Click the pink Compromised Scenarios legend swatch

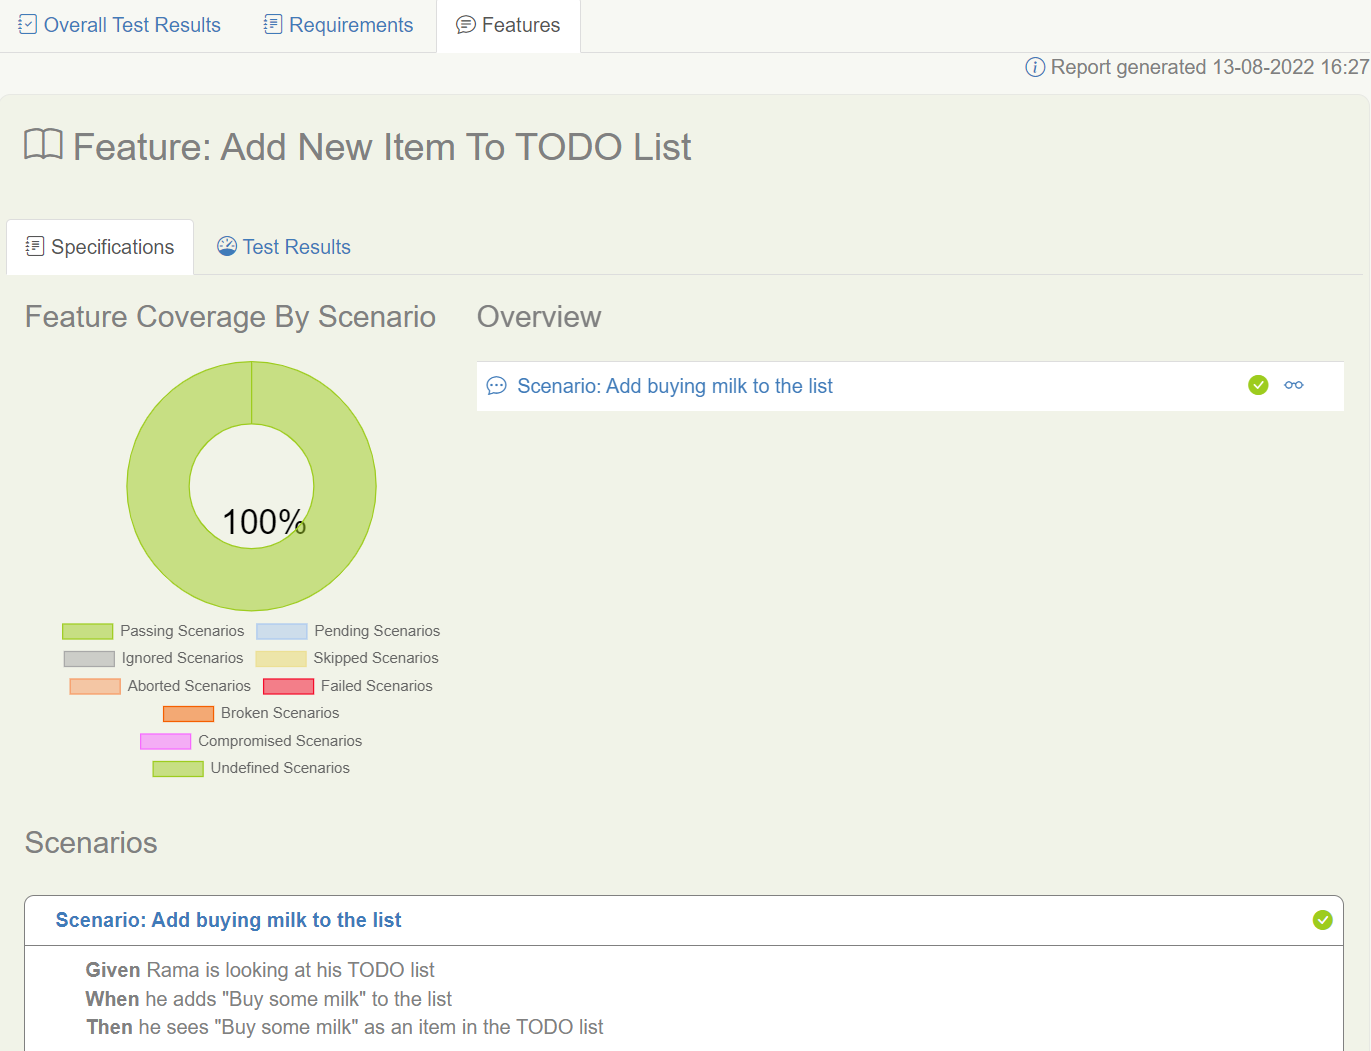click(165, 741)
